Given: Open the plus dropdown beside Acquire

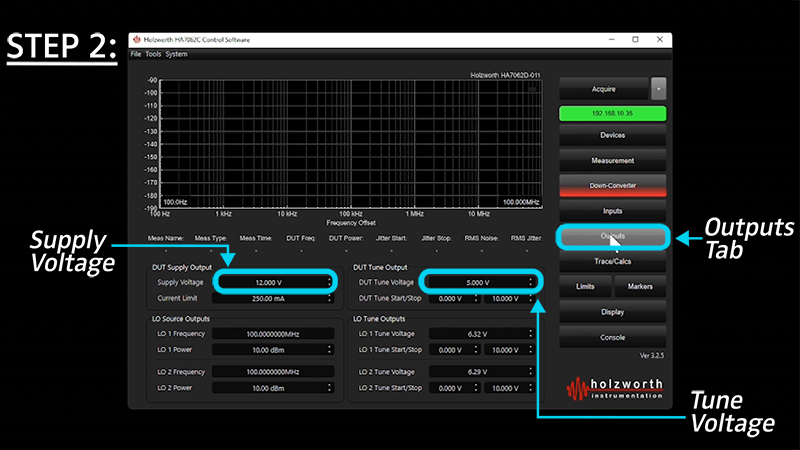Looking at the screenshot, I should tap(658, 89).
